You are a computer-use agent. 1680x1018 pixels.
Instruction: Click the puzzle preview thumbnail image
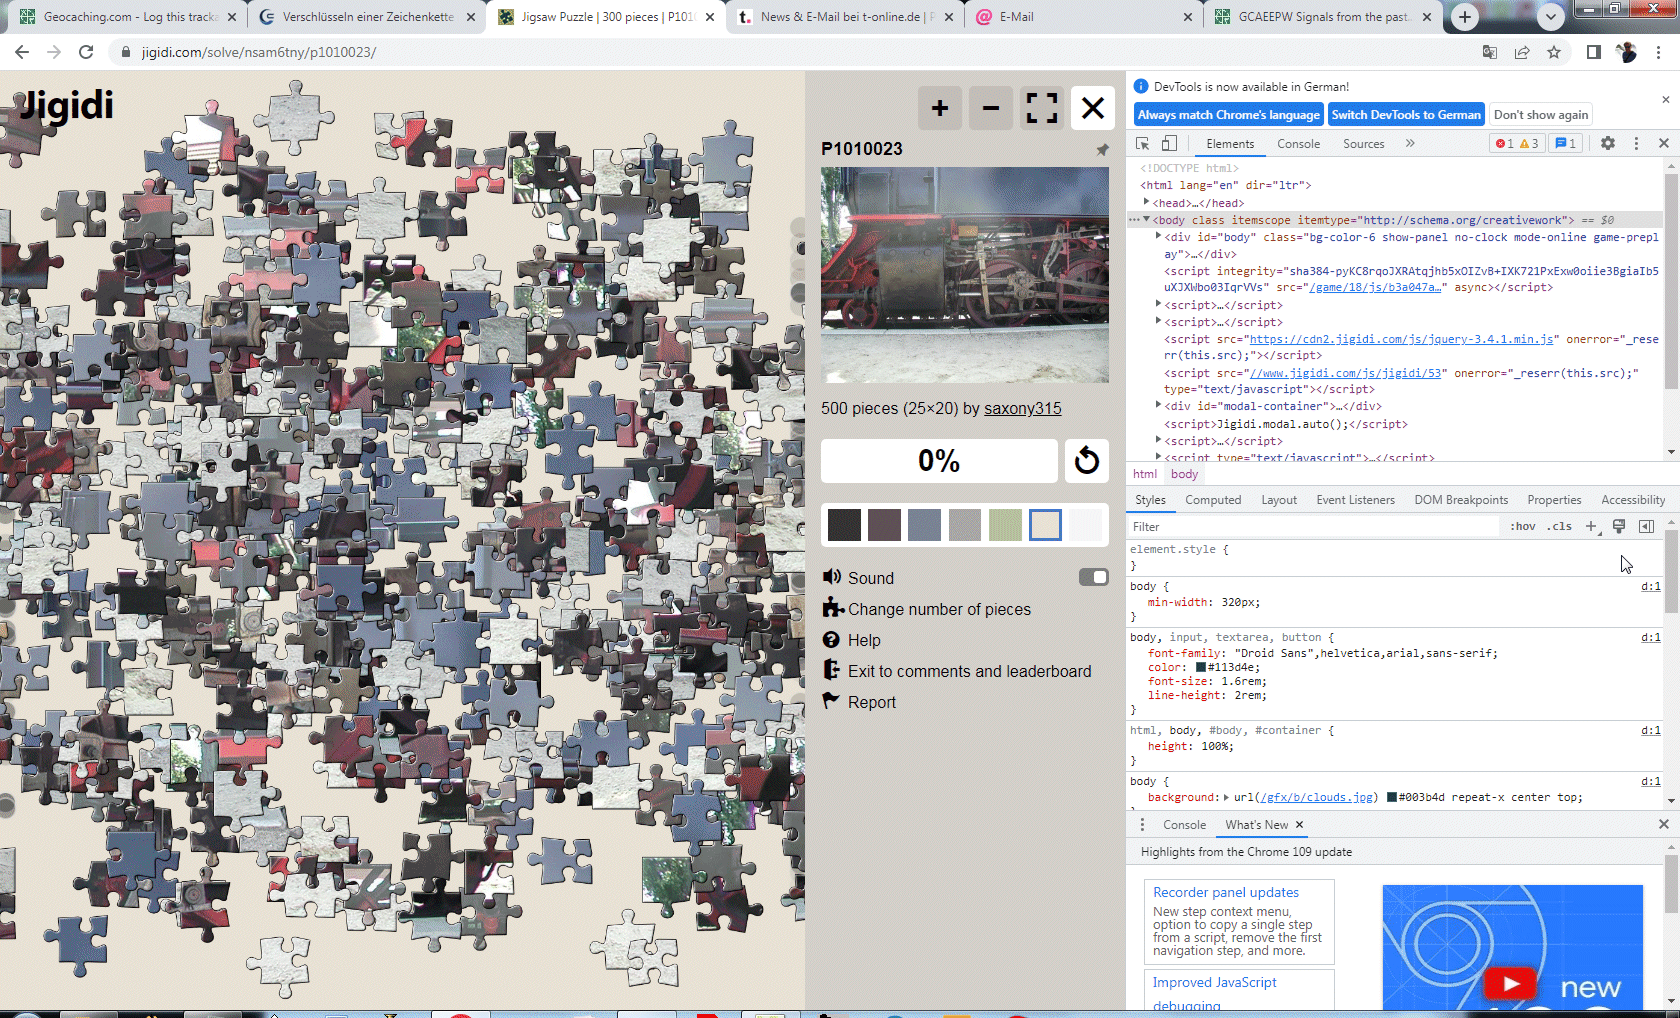(x=964, y=275)
